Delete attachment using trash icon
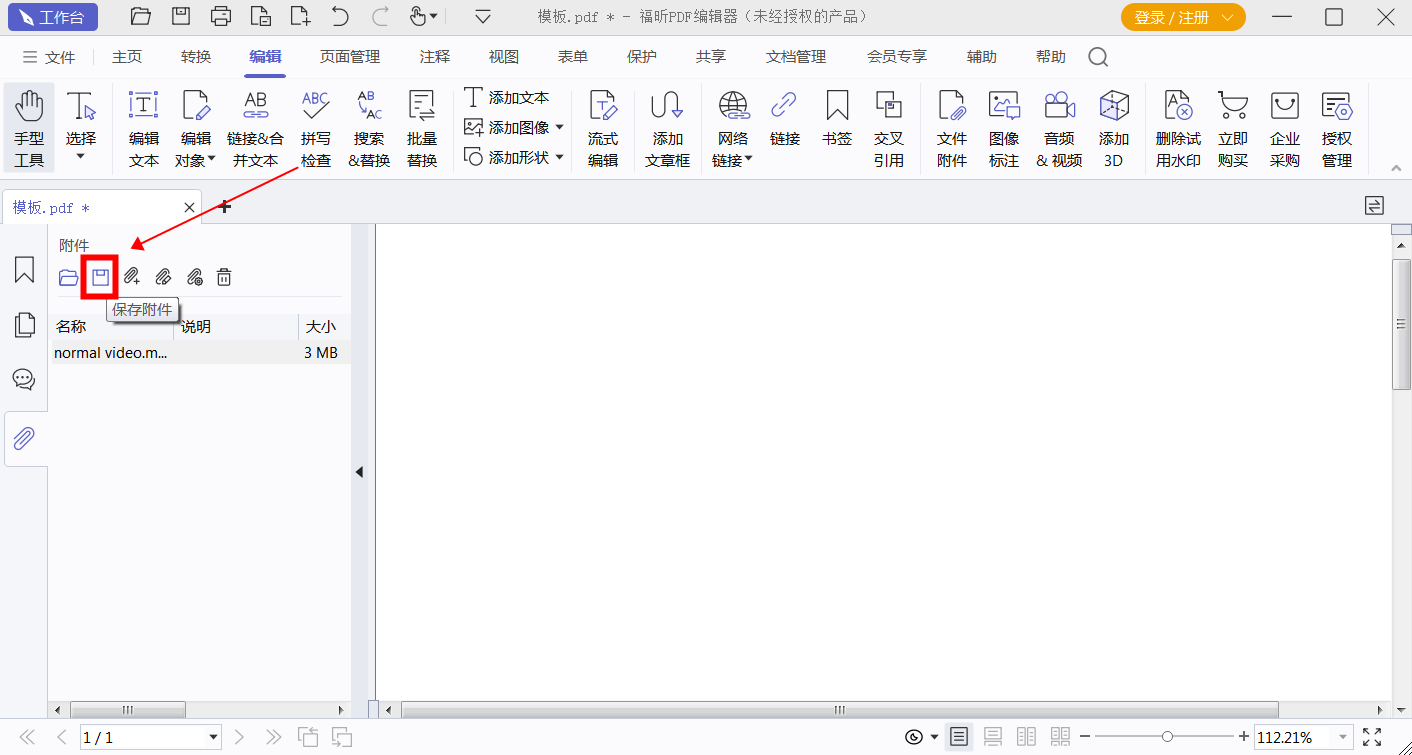 [224, 277]
